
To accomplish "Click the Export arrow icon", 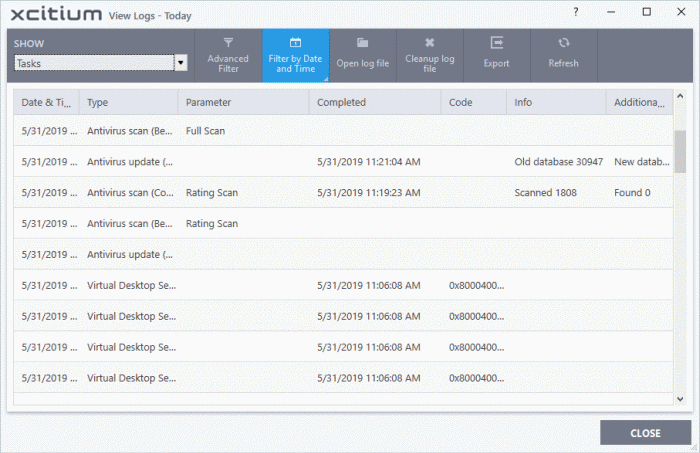I will tap(497, 43).
